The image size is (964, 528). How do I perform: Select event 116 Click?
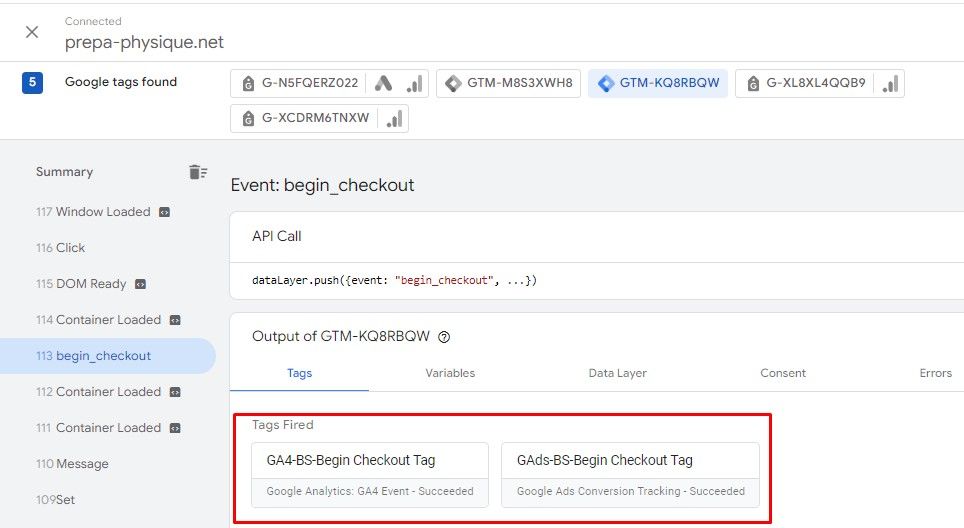(x=60, y=248)
